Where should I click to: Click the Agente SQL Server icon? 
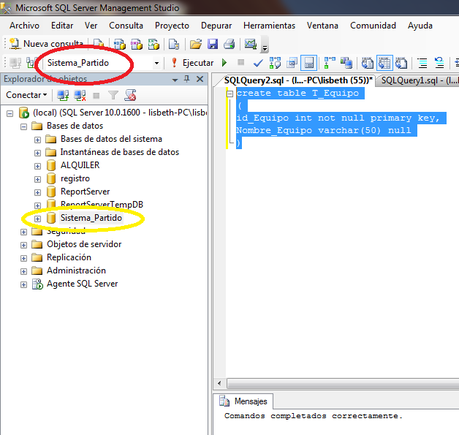pos(37,284)
